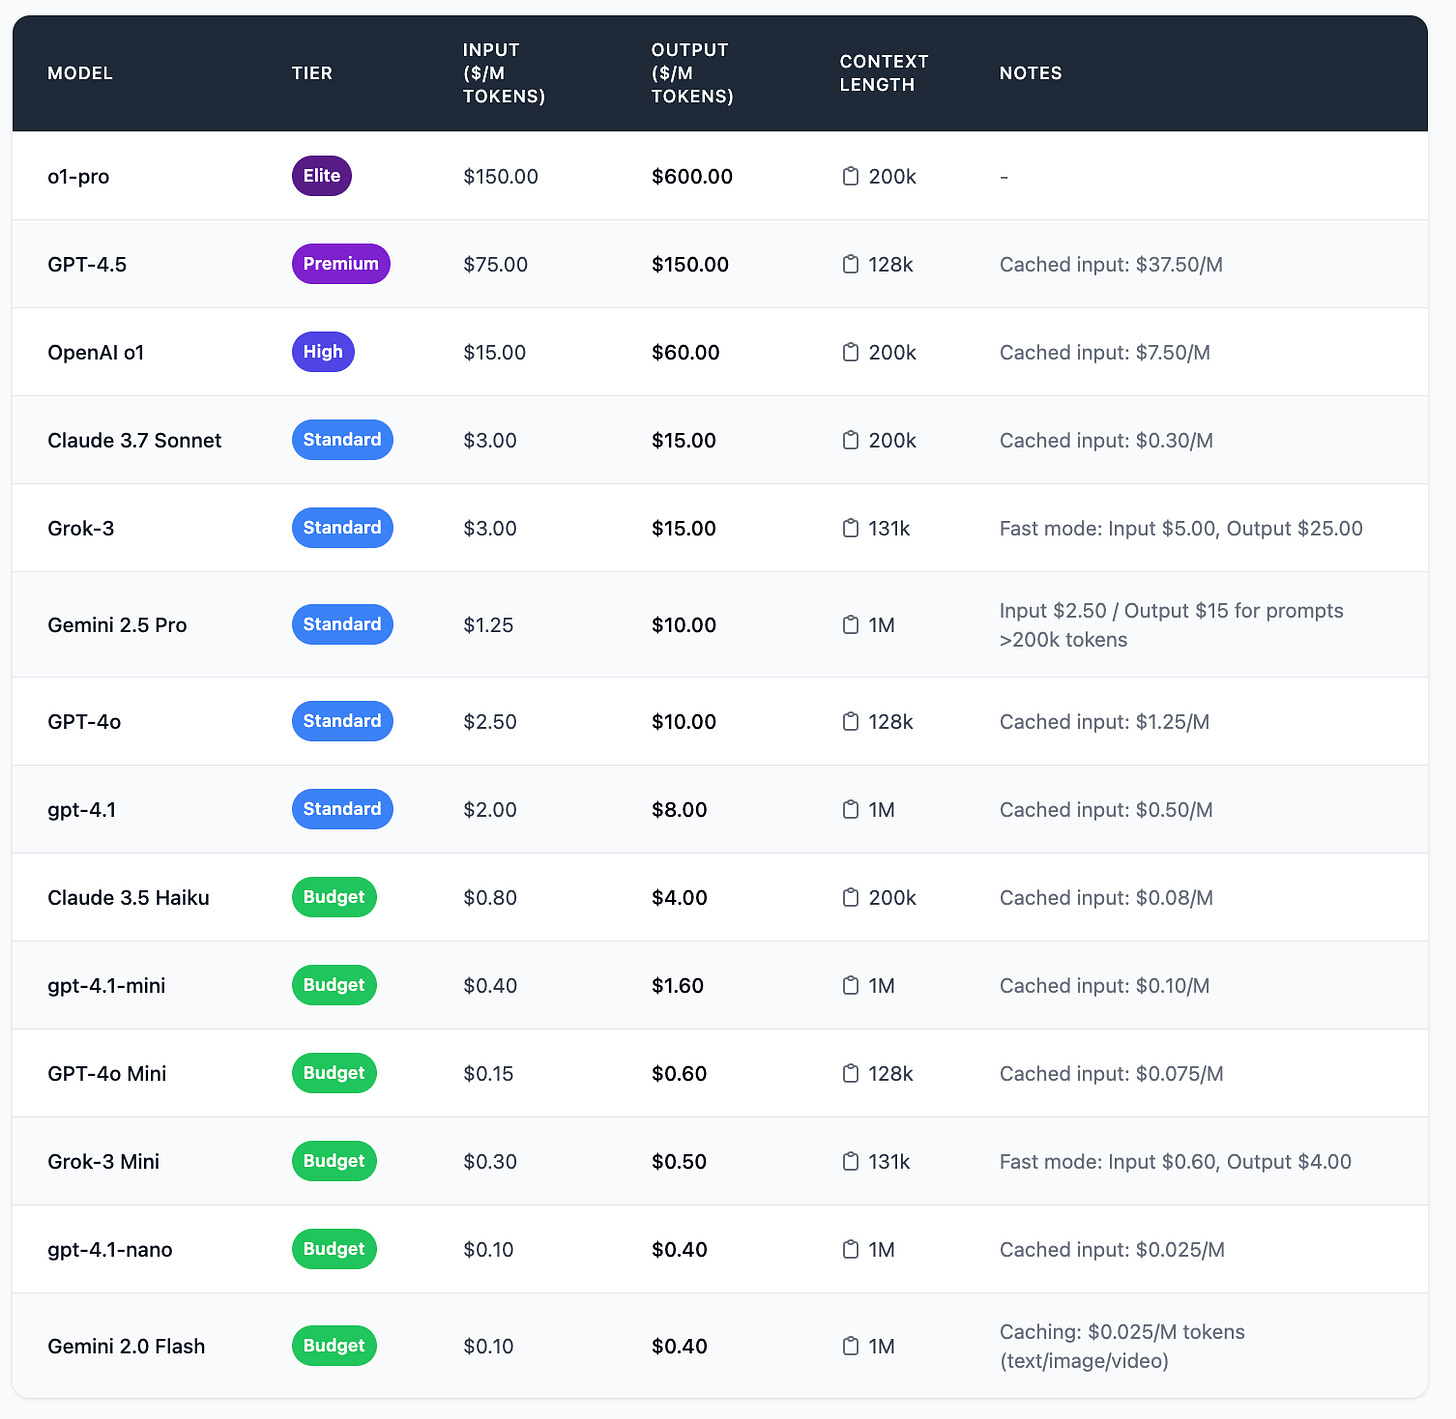Click the Standard badge in the Grok-3 row
Screen dimensions: 1456x1419
pos(342,528)
